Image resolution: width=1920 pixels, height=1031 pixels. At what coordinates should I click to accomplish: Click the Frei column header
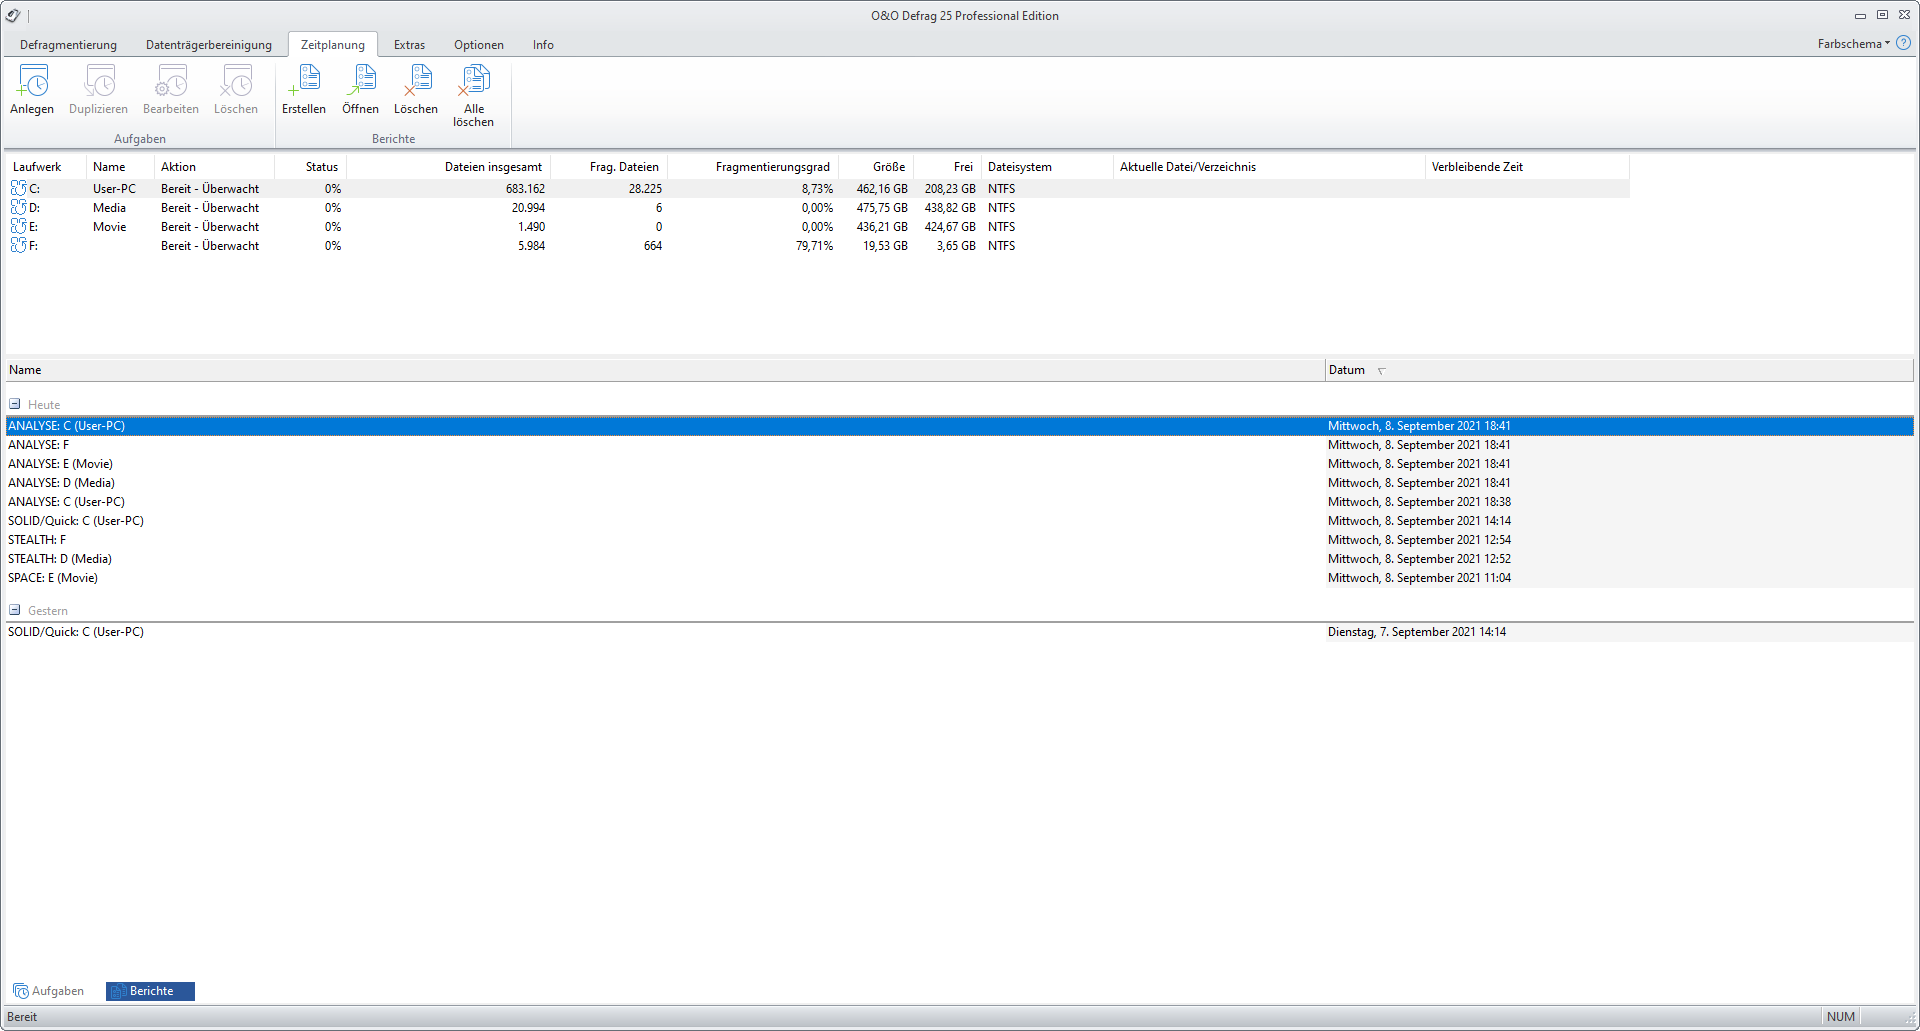point(947,167)
